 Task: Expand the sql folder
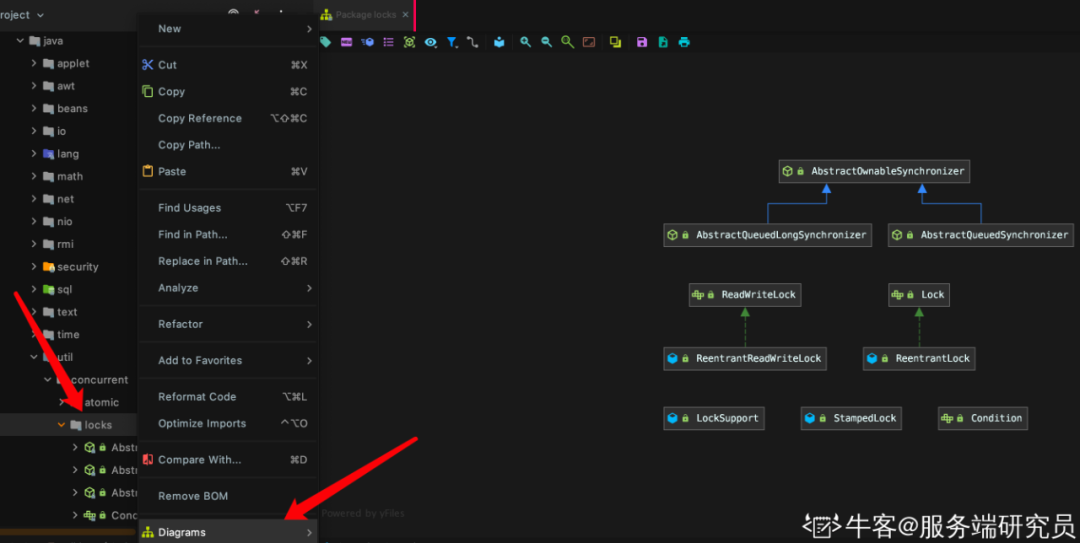[x=34, y=289]
